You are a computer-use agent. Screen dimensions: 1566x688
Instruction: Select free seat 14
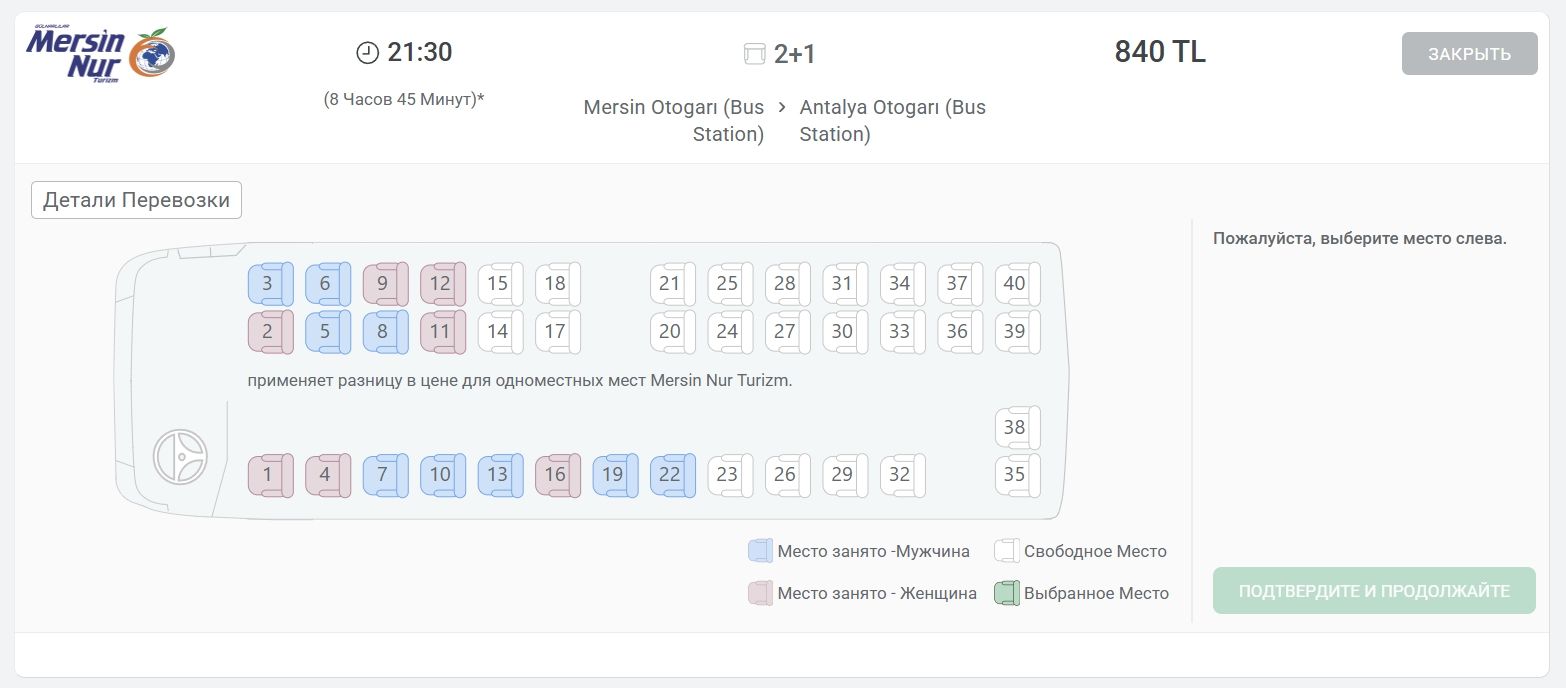500,332
